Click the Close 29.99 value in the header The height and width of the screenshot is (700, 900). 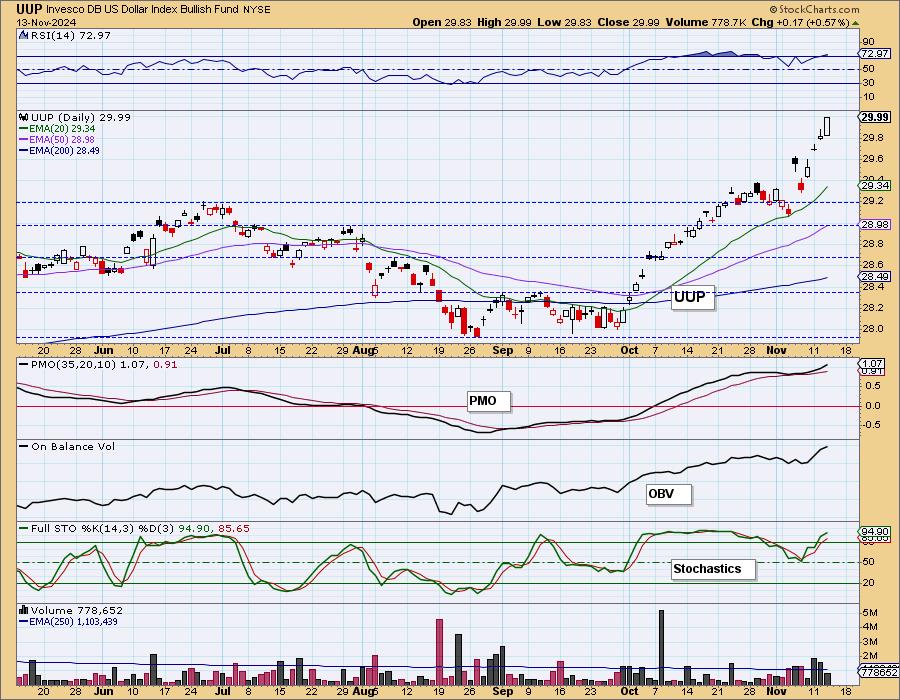pyautogui.click(x=629, y=22)
